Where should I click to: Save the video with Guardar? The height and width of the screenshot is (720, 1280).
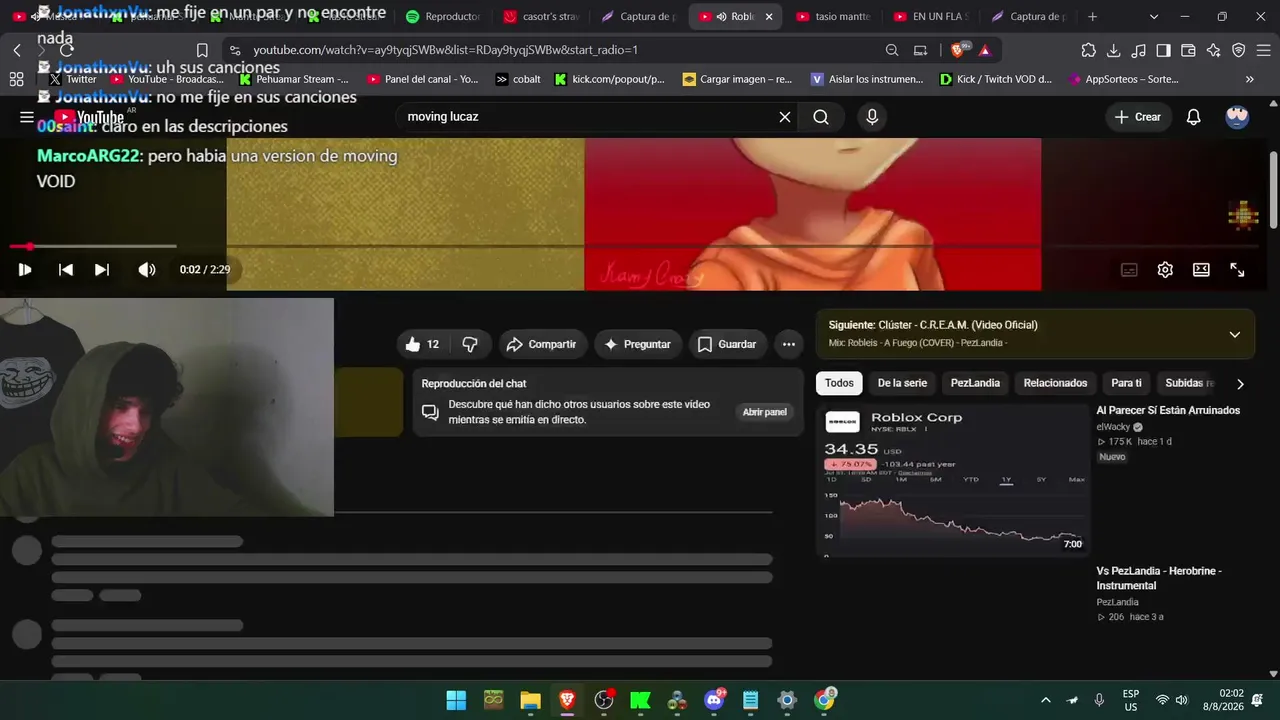click(x=727, y=344)
